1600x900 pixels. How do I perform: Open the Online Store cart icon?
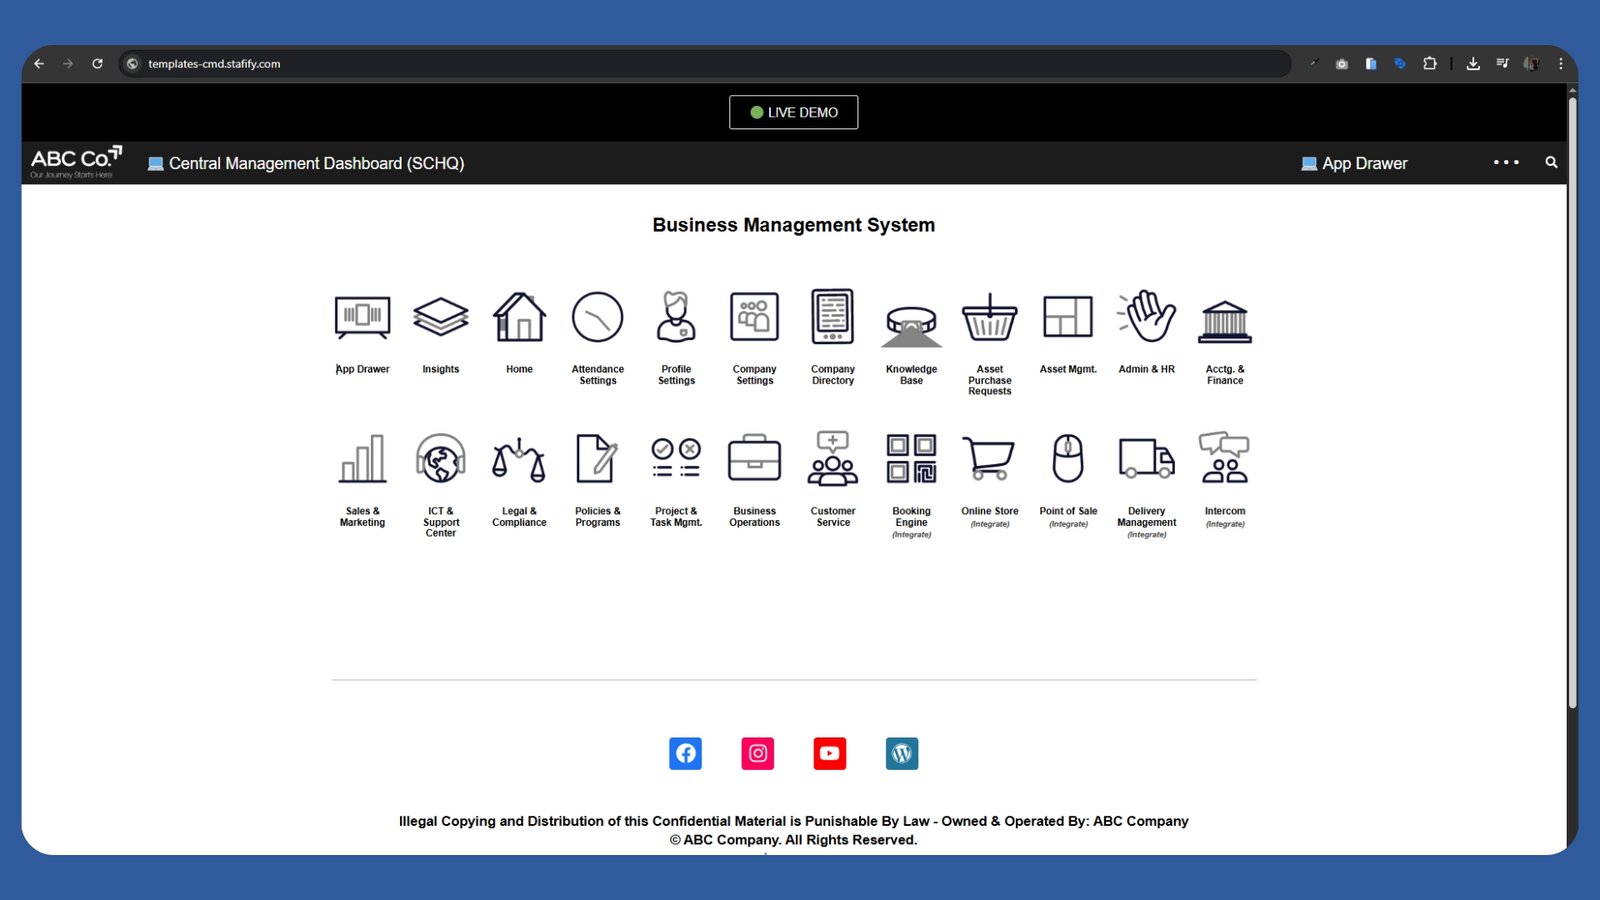point(989,460)
